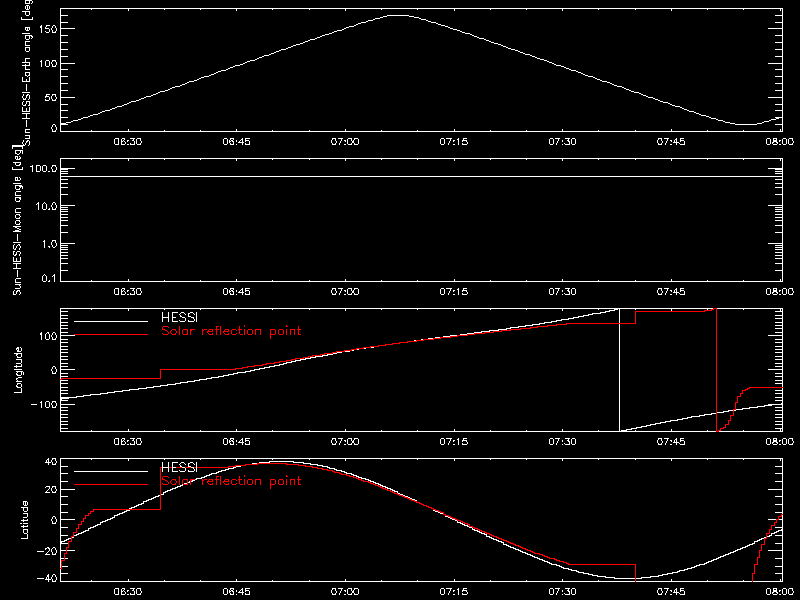This screenshot has height=600, width=800.
Task: Click HESSI legend label in Longitude panel
Action: [x=179, y=317]
